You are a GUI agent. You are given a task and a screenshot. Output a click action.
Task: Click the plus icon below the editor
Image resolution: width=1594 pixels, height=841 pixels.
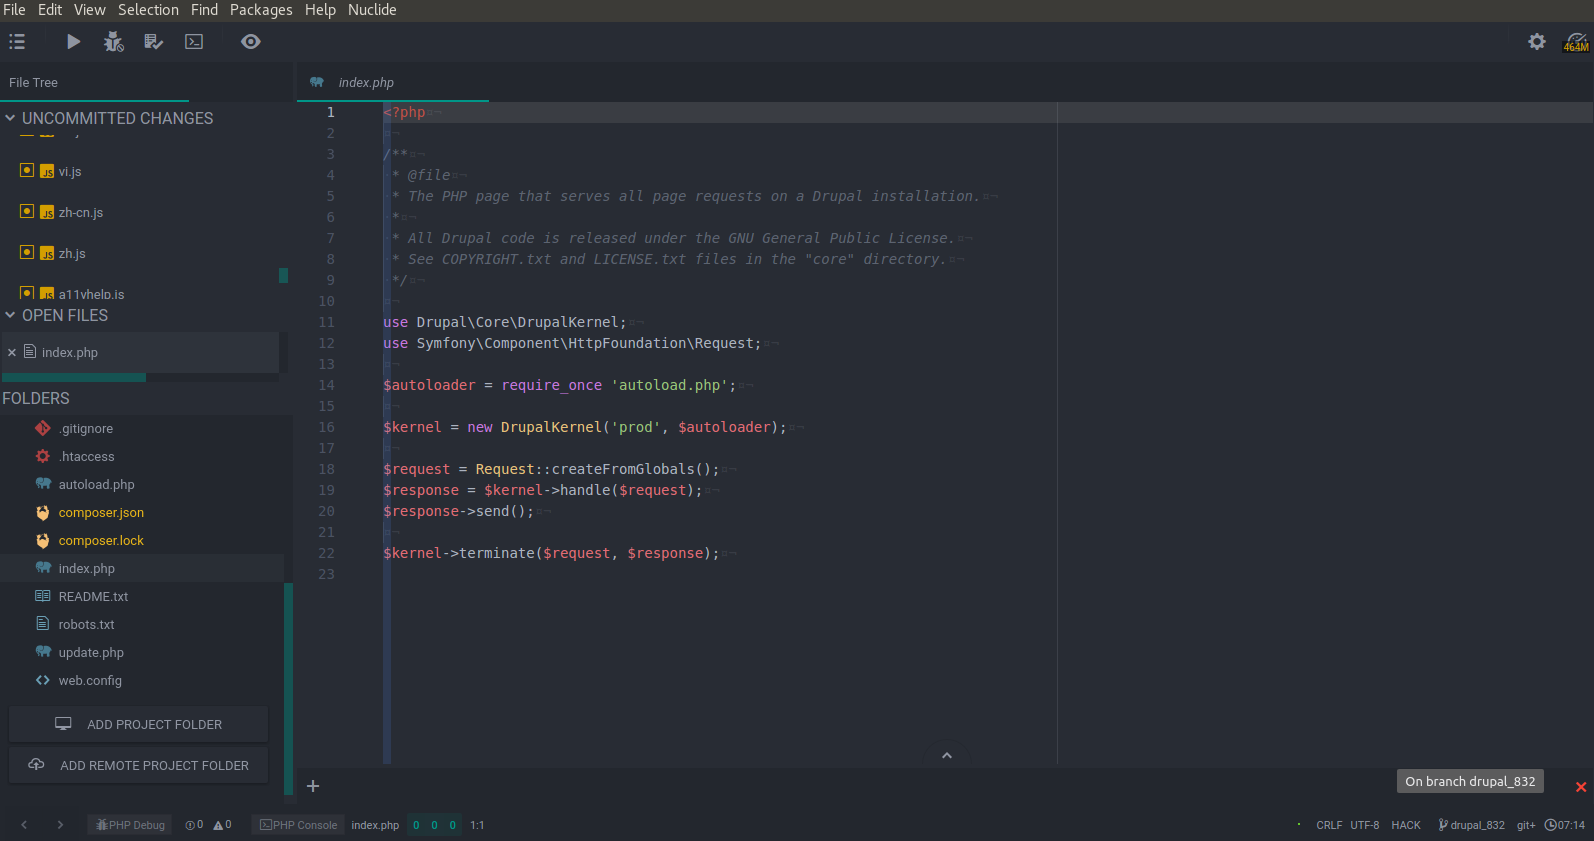coord(313,786)
